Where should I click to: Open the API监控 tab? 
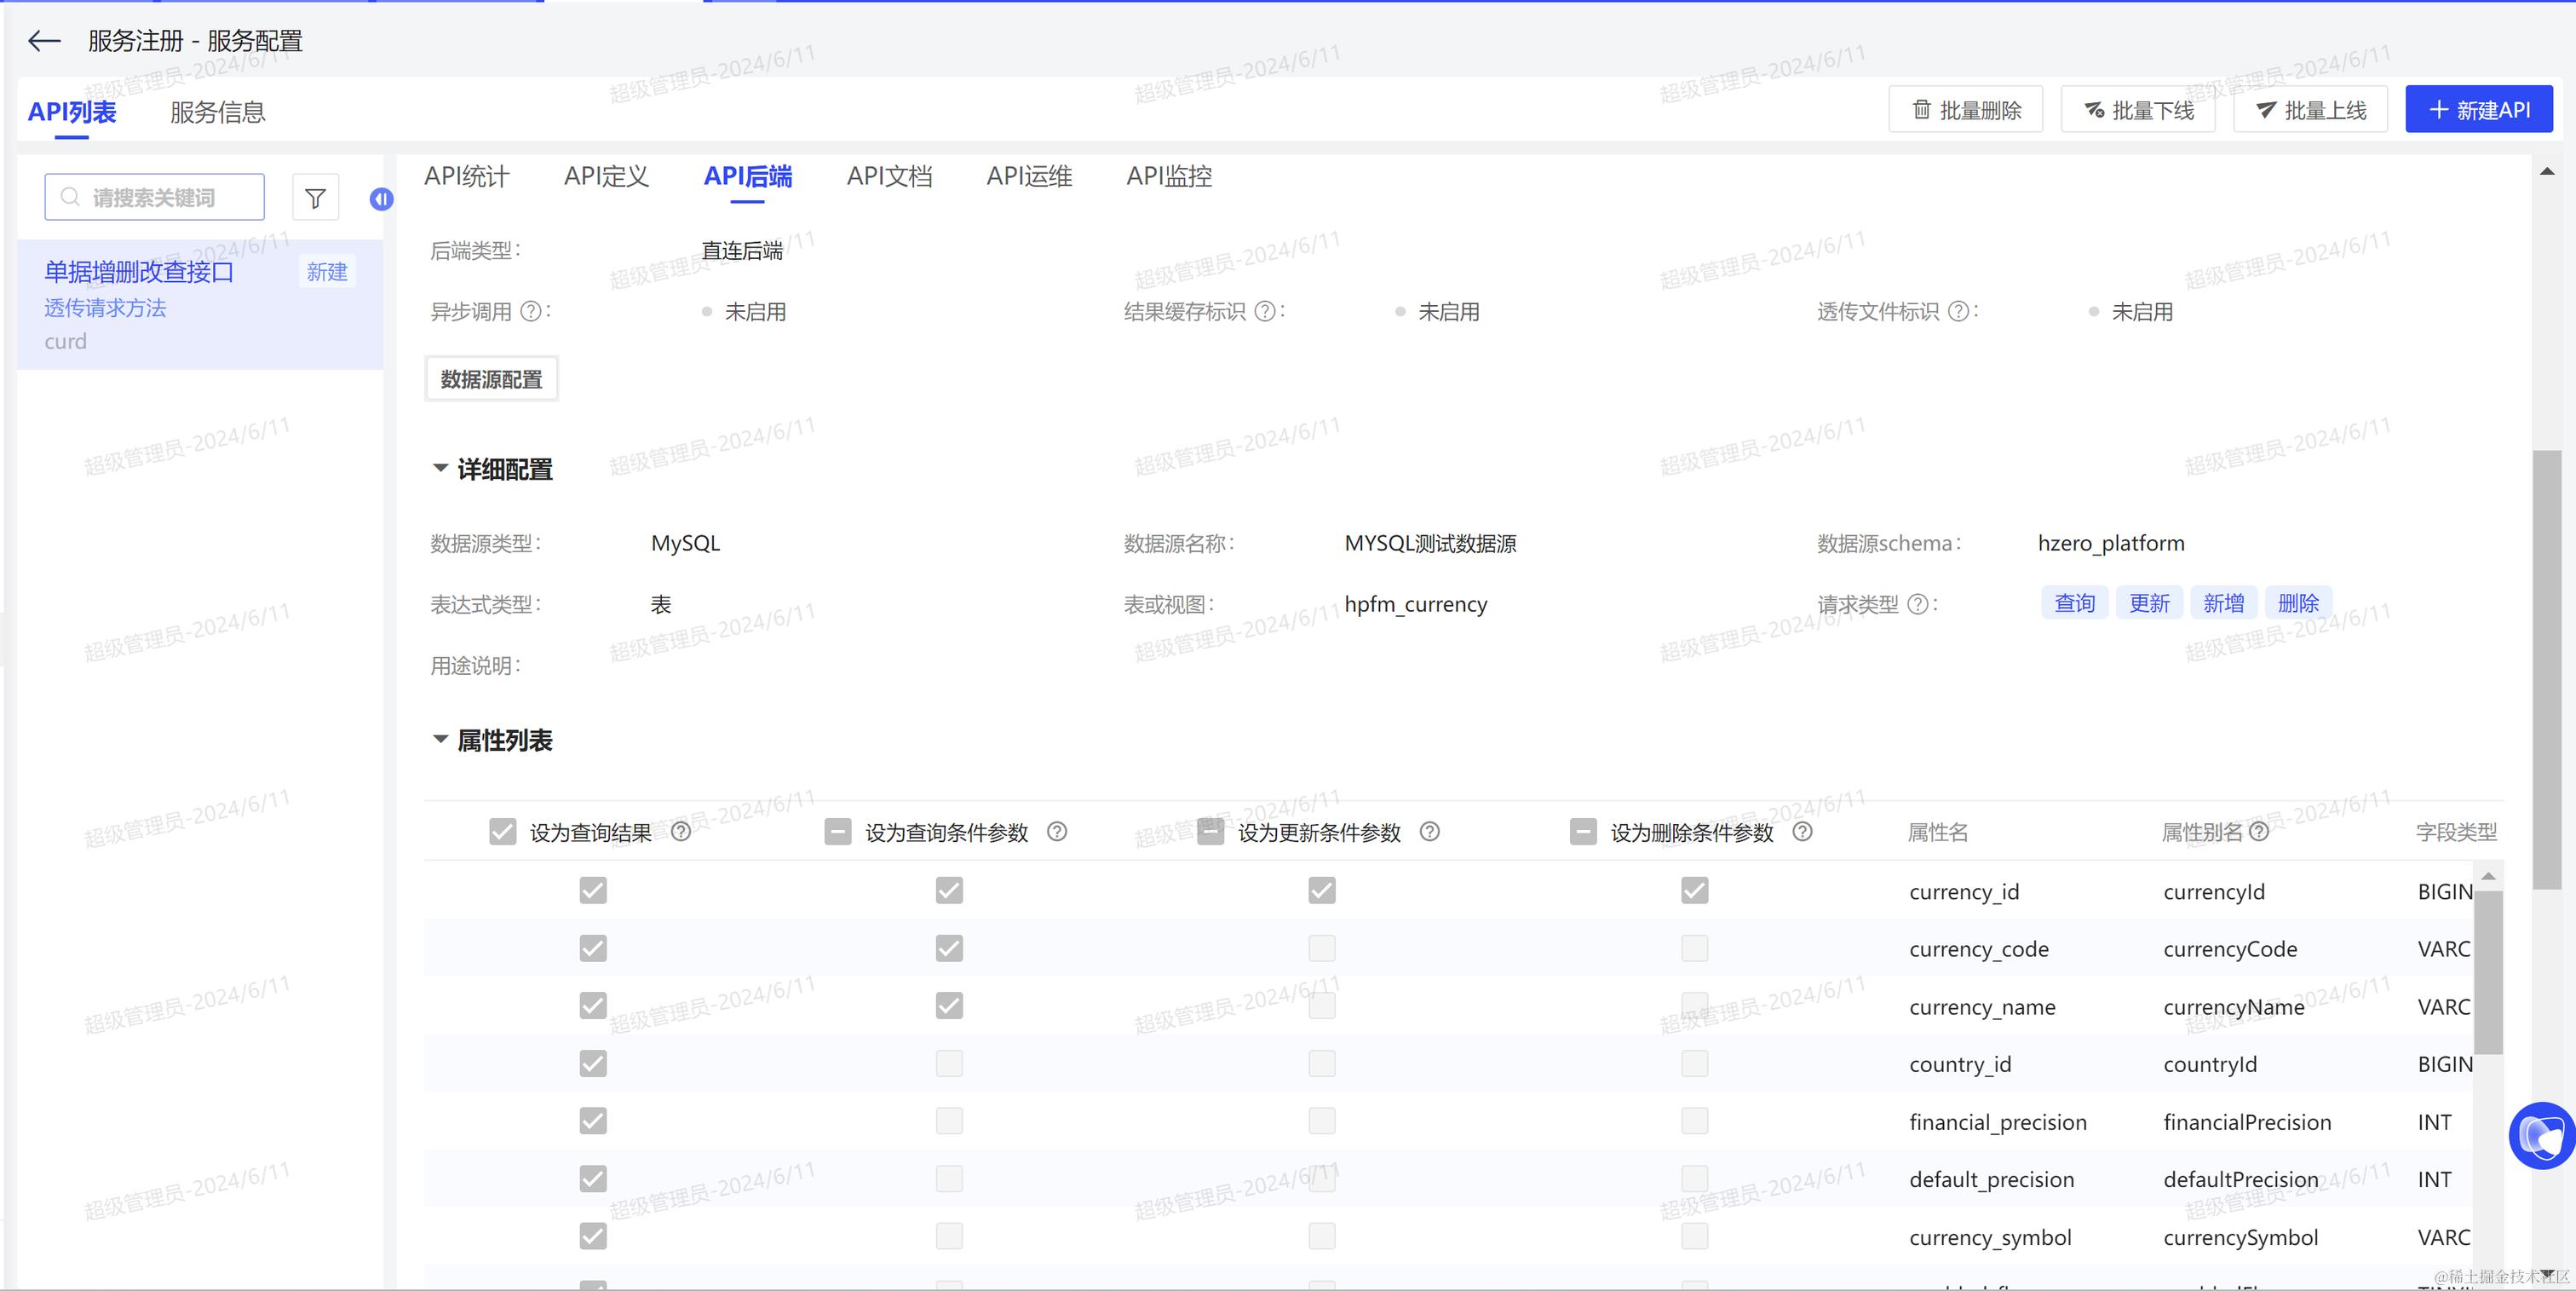1169,177
